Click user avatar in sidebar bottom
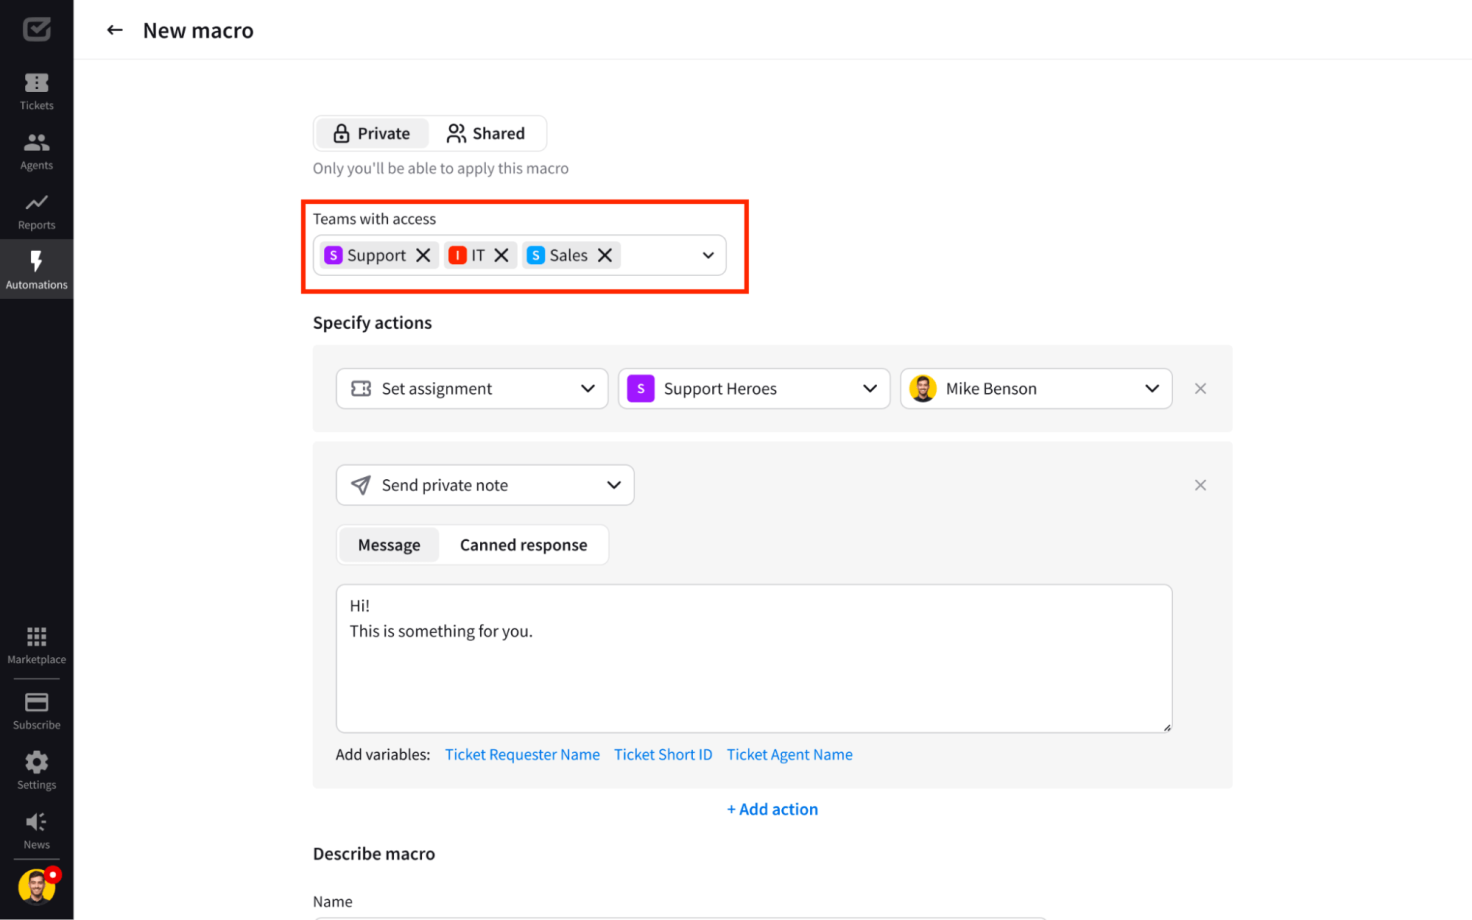The image size is (1472, 920). point(37,886)
